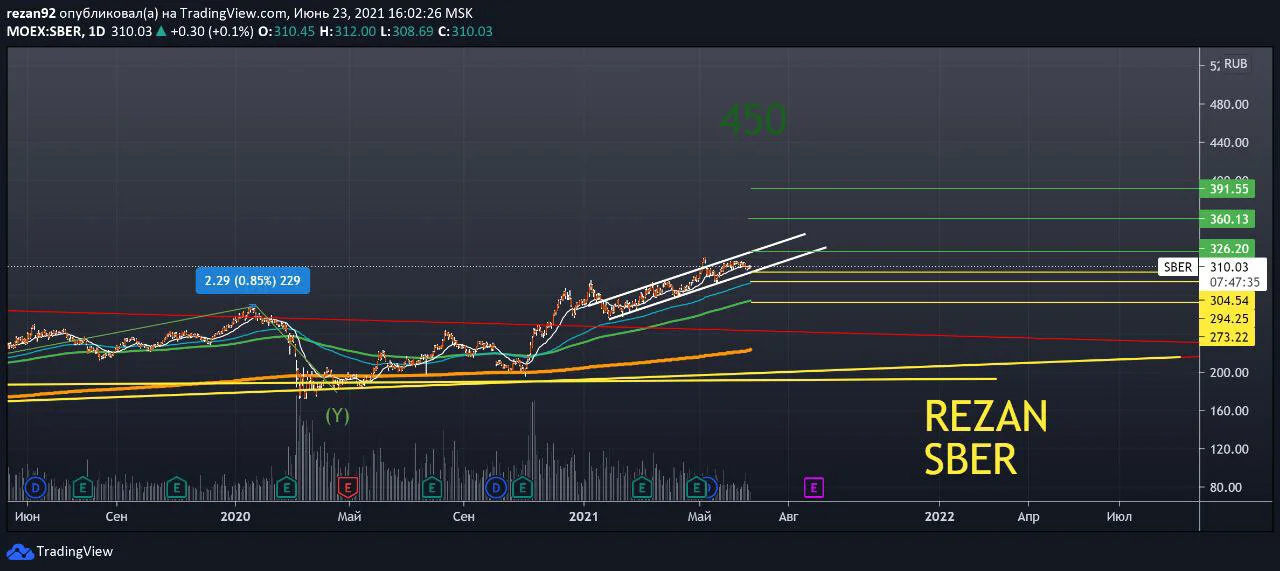Click the yellow 294.25 price label
The width and height of the screenshot is (1280, 571).
1228,319
